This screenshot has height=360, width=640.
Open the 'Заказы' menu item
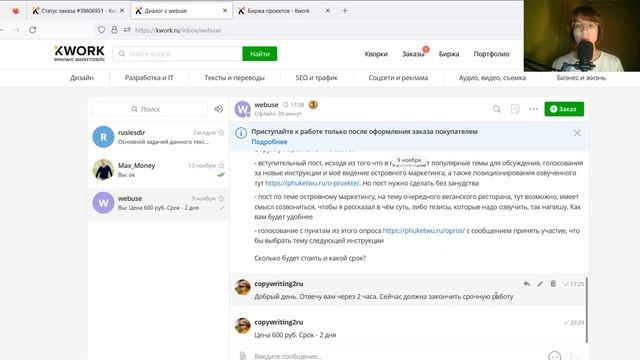(413, 54)
